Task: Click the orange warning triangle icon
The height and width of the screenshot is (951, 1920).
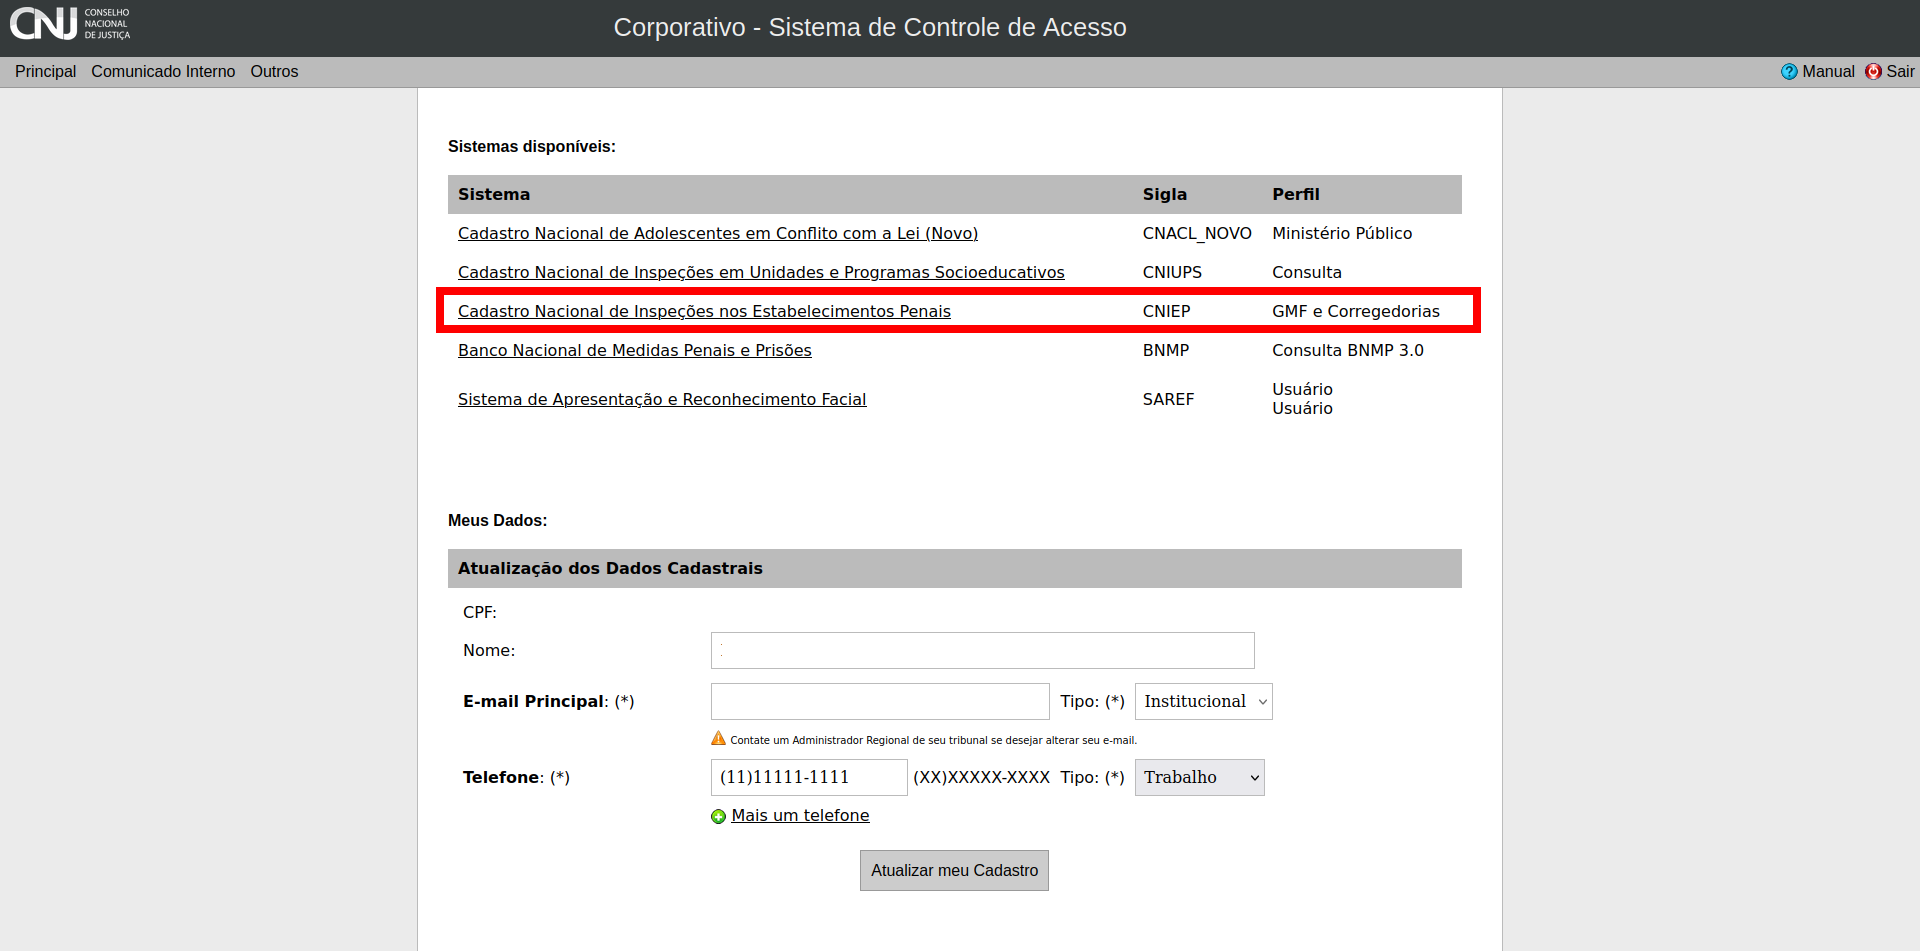Action: click(718, 739)
